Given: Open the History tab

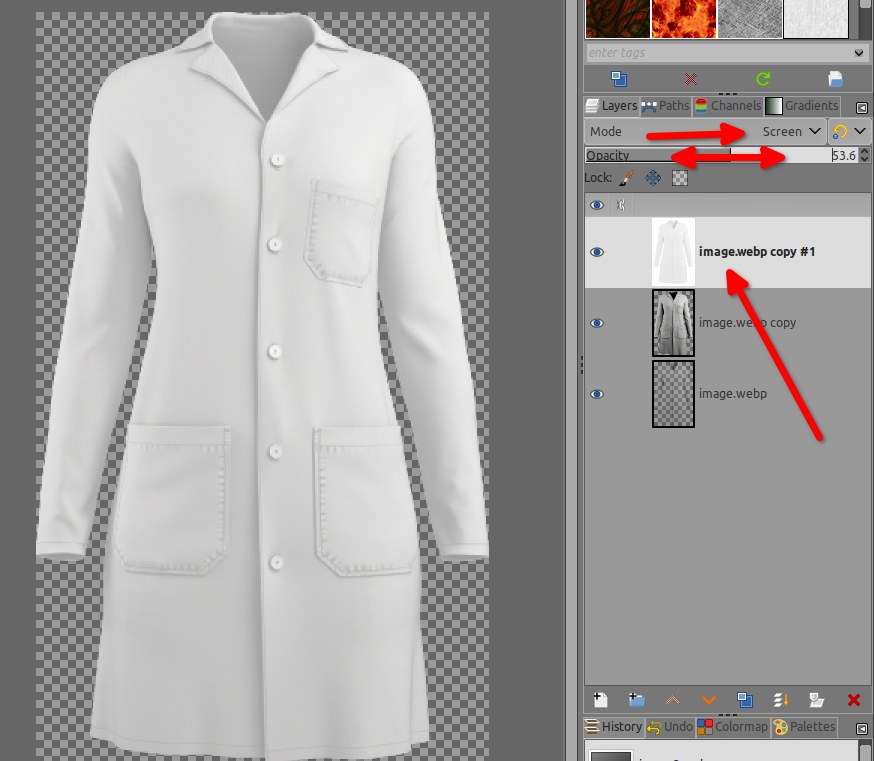Looking at the screenshot, I should point(614,726).
